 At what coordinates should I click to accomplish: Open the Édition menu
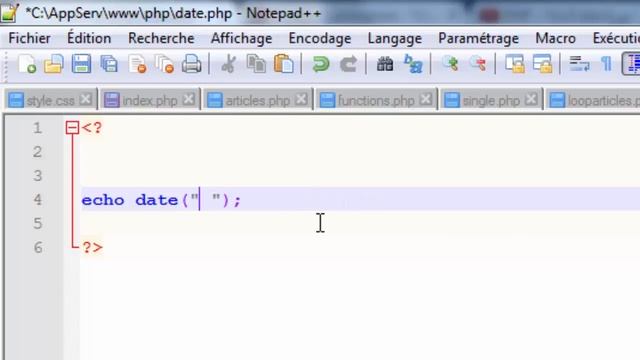pos(89,38)
